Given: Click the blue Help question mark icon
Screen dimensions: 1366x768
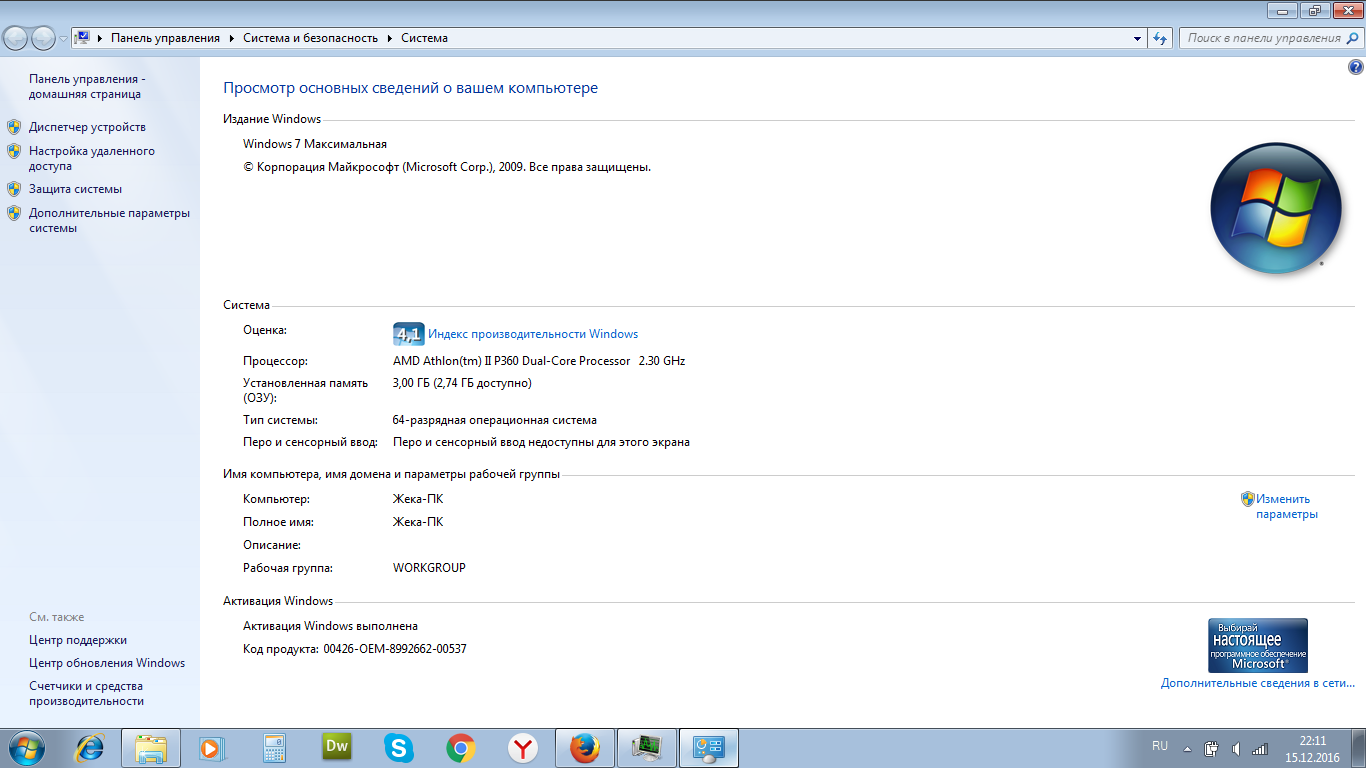Looking at the screenshot, I should point(1356,68).
